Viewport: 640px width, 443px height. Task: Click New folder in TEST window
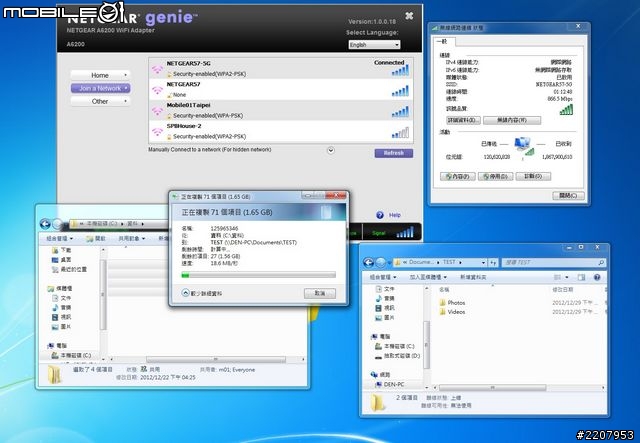(x=473, y=277)
